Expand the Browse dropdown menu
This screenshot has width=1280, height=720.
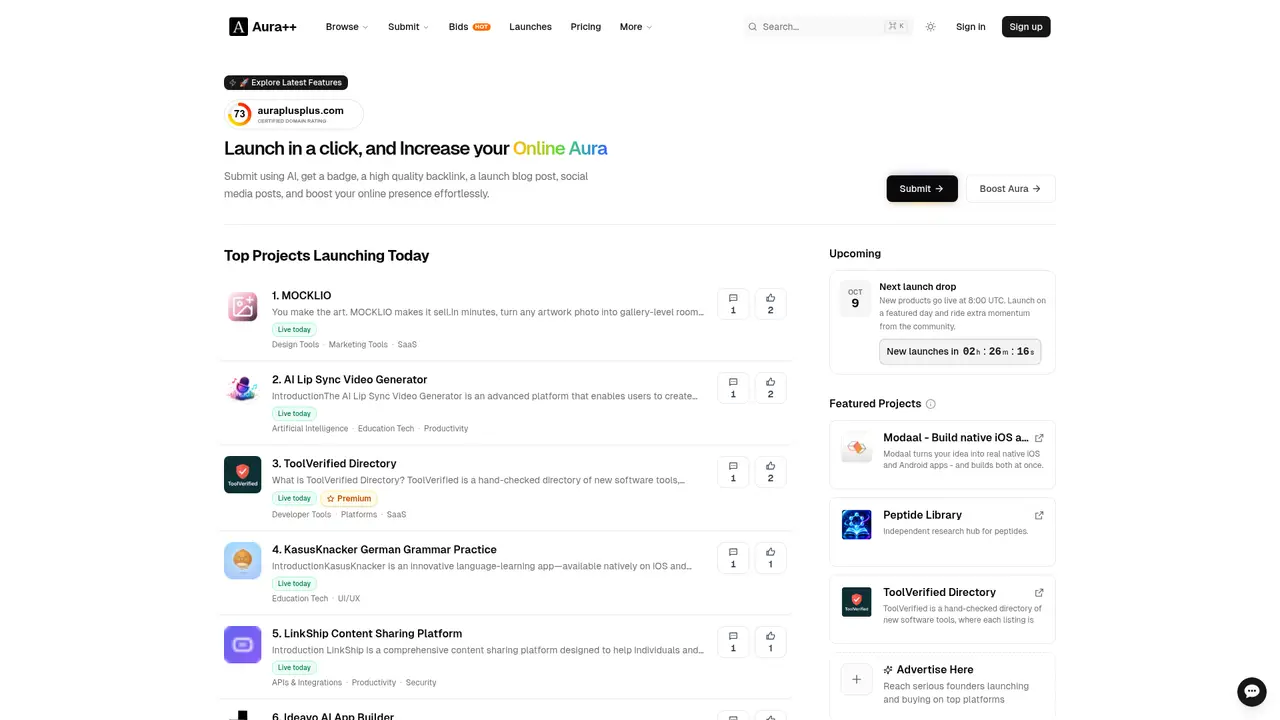(347, 27)
